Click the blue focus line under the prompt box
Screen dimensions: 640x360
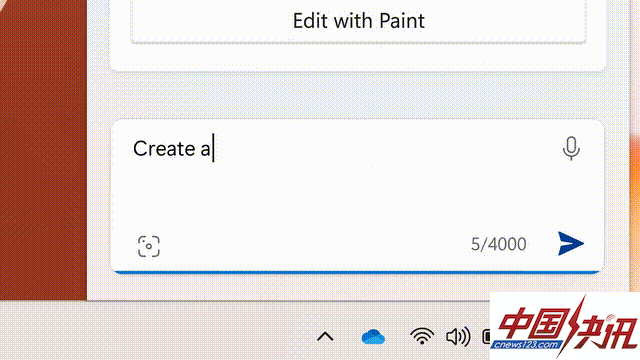(357, 272)
